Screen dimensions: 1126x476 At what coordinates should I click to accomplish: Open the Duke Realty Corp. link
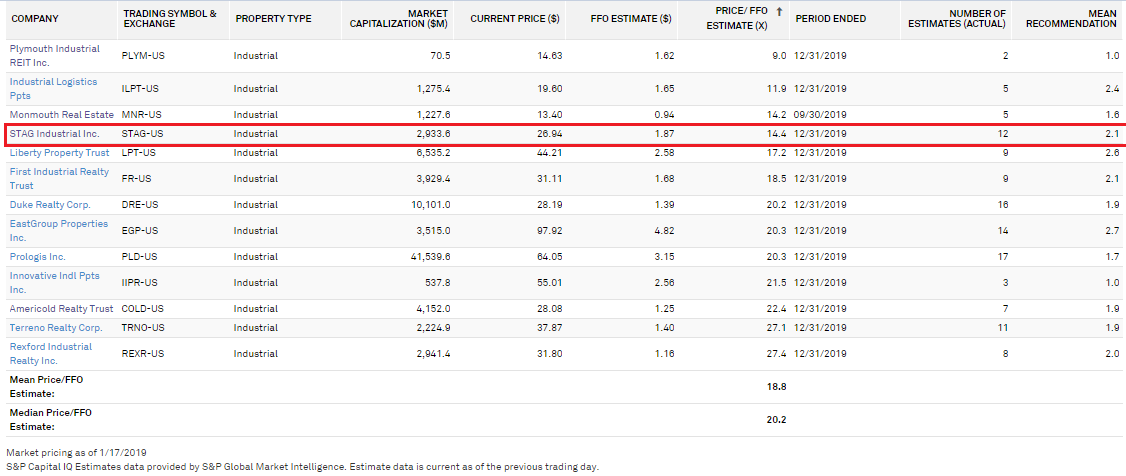[50, 205]
